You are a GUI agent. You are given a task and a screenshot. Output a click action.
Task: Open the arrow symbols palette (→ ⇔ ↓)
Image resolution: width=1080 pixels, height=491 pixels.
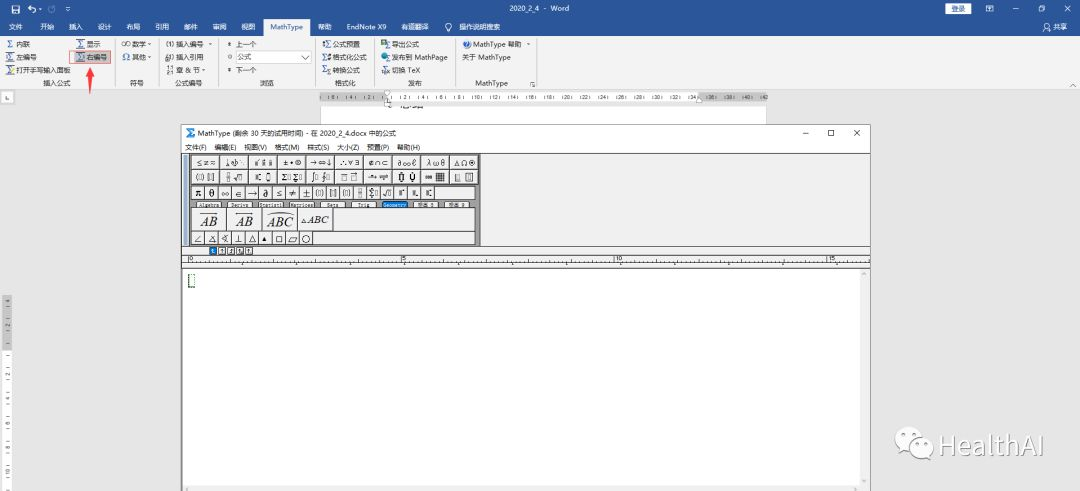321,163
